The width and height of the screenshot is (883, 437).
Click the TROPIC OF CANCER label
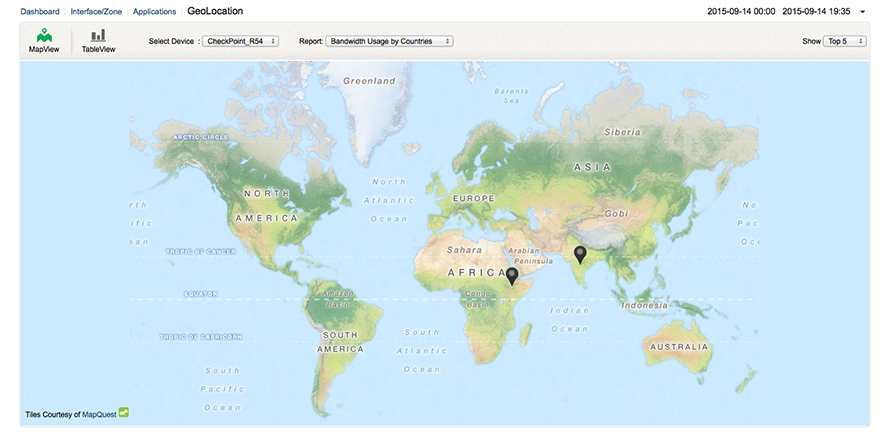tap(201, 252)
